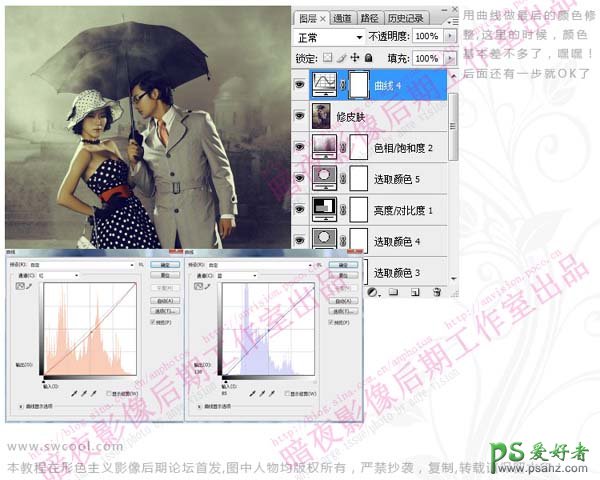The height and width of the screenshot is (480, 600).
Task: Open Layers panel flyout menu icon
Action: pyautogui.click(x=452, y=22)
